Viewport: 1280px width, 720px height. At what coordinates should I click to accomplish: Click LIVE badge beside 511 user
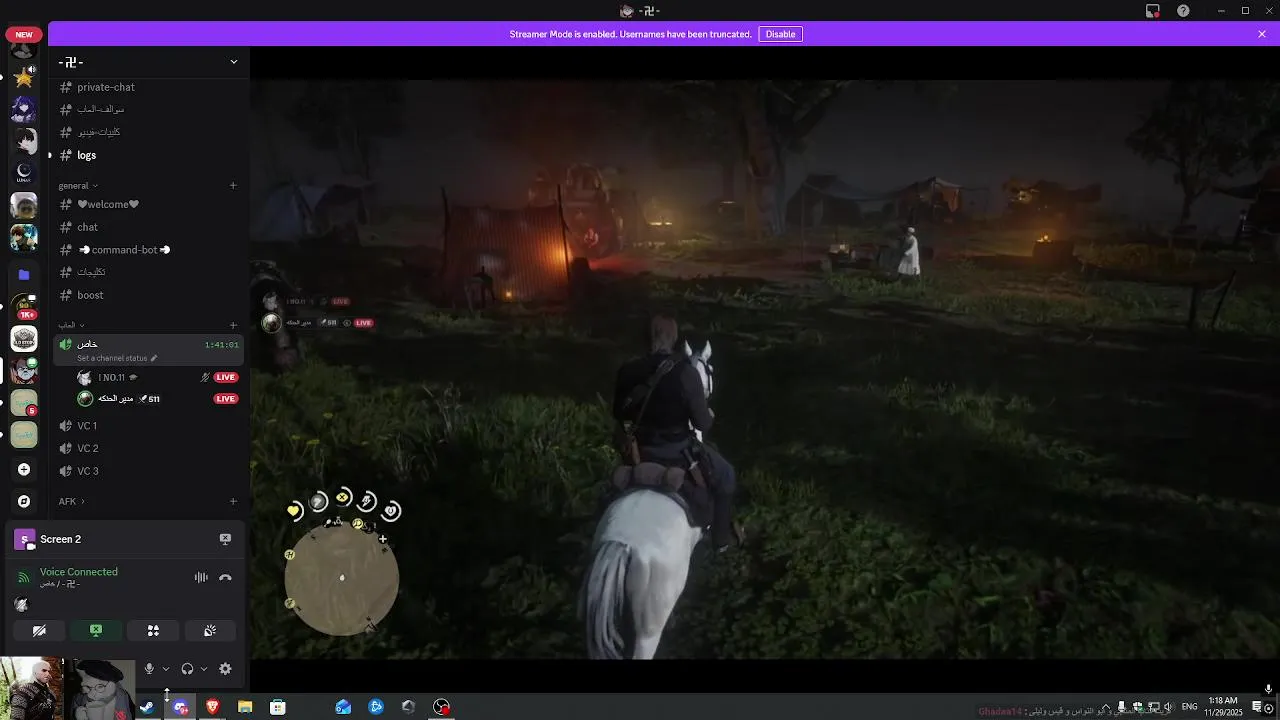tap(226, 399)
